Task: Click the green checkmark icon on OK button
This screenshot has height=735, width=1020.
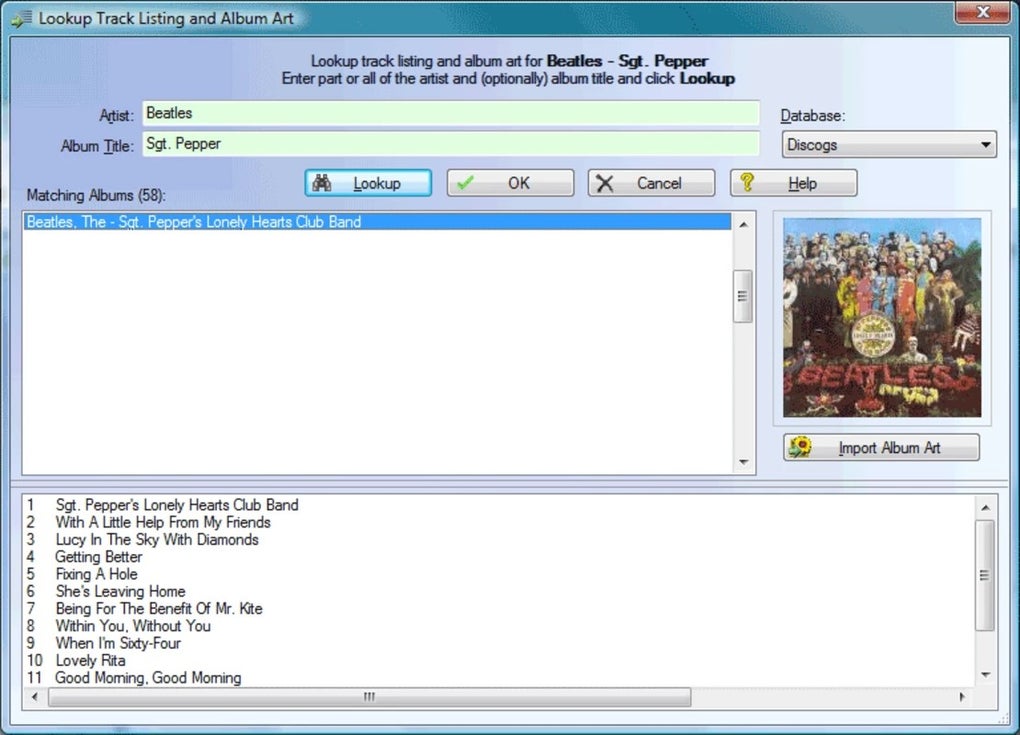Action: [x=467, y=182]
